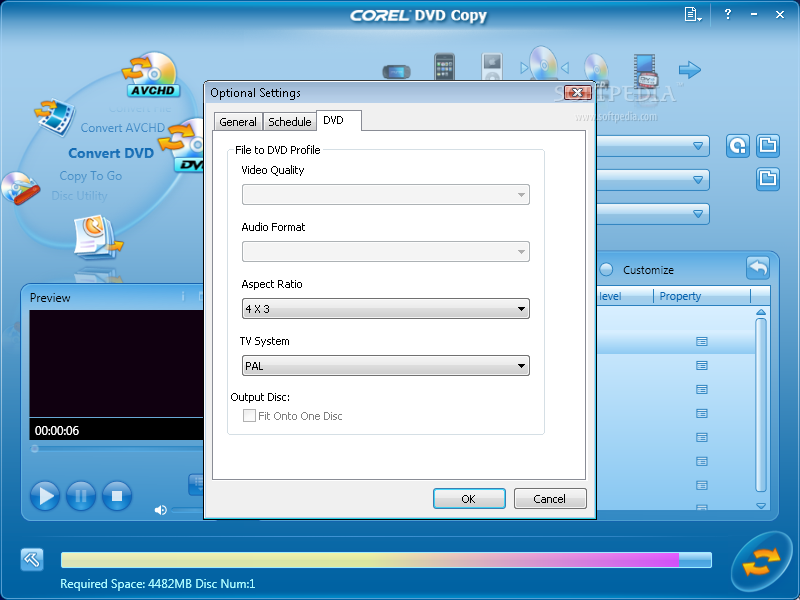Screen dimensions: 800x600
Task: Choose Convert DVD menu item
Action: [x=111, y=153]
